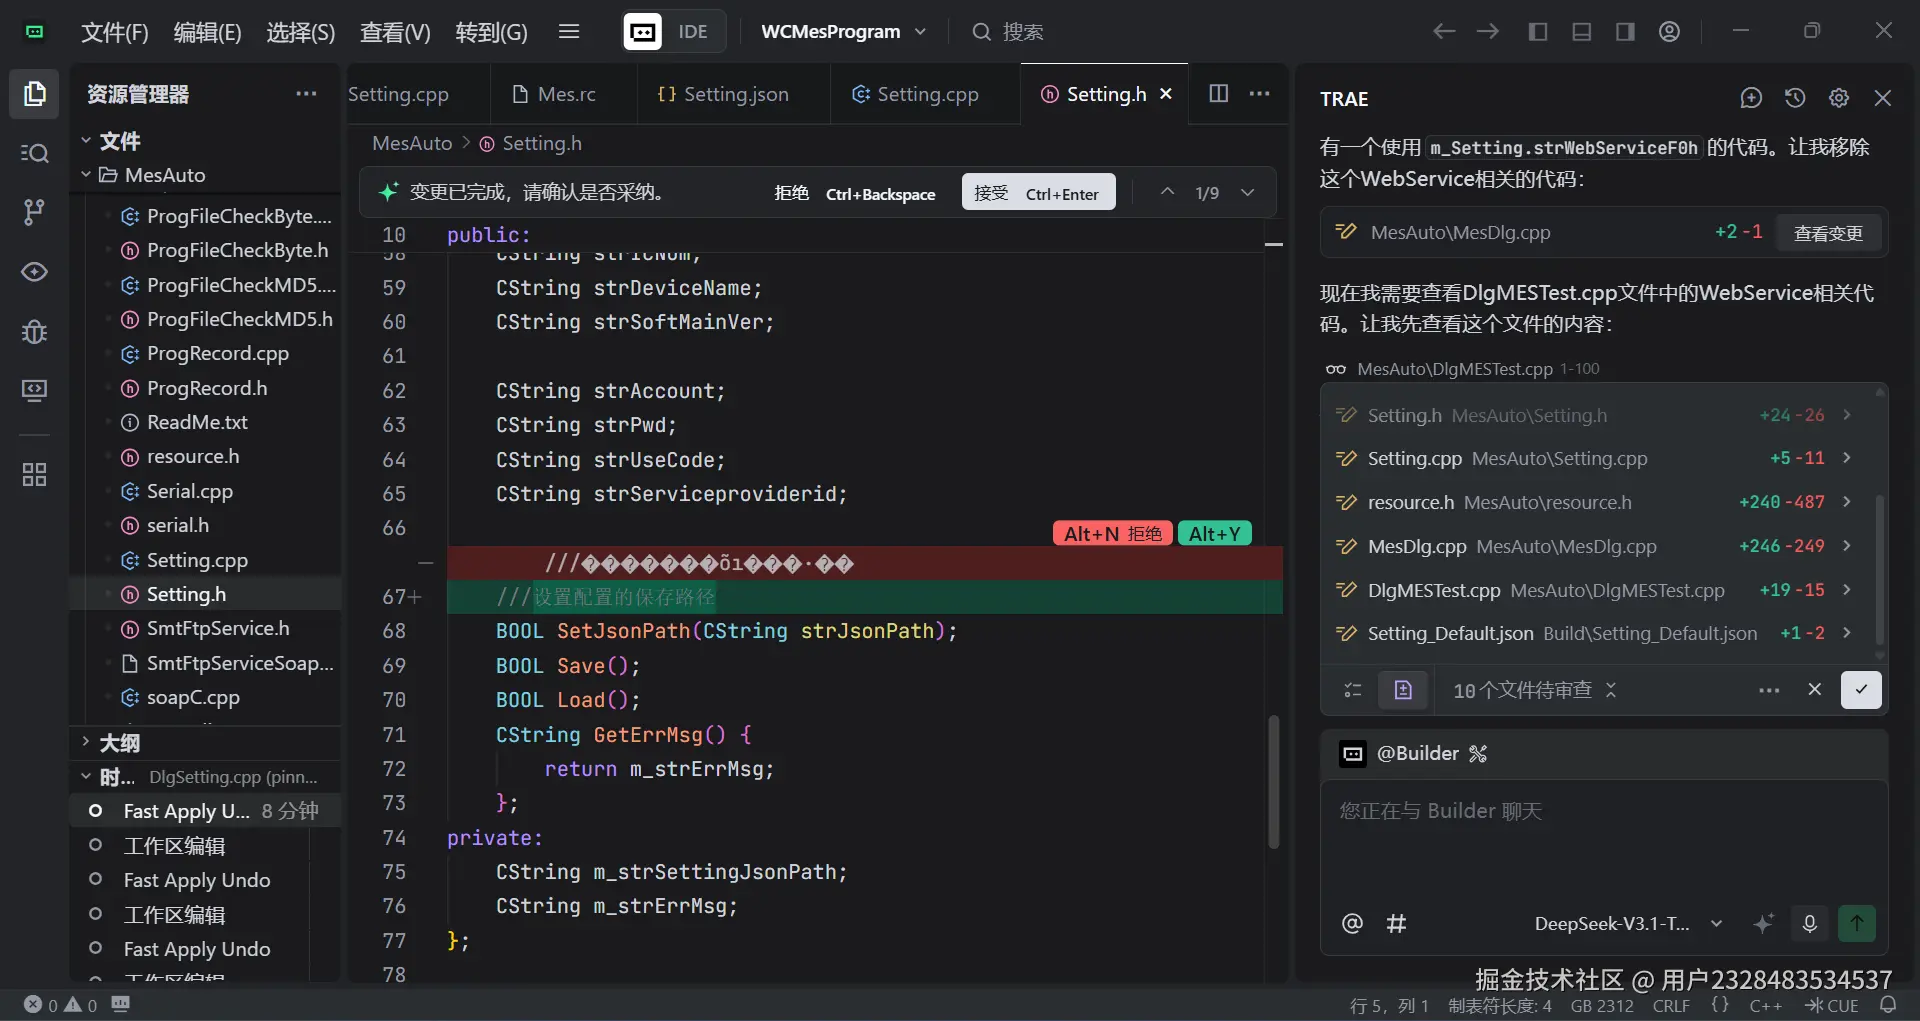Viewport: 1920px width, 1021px height.
Task: Toggle the primary sidebar layout icon
Action: click(x=1538, y=32)
